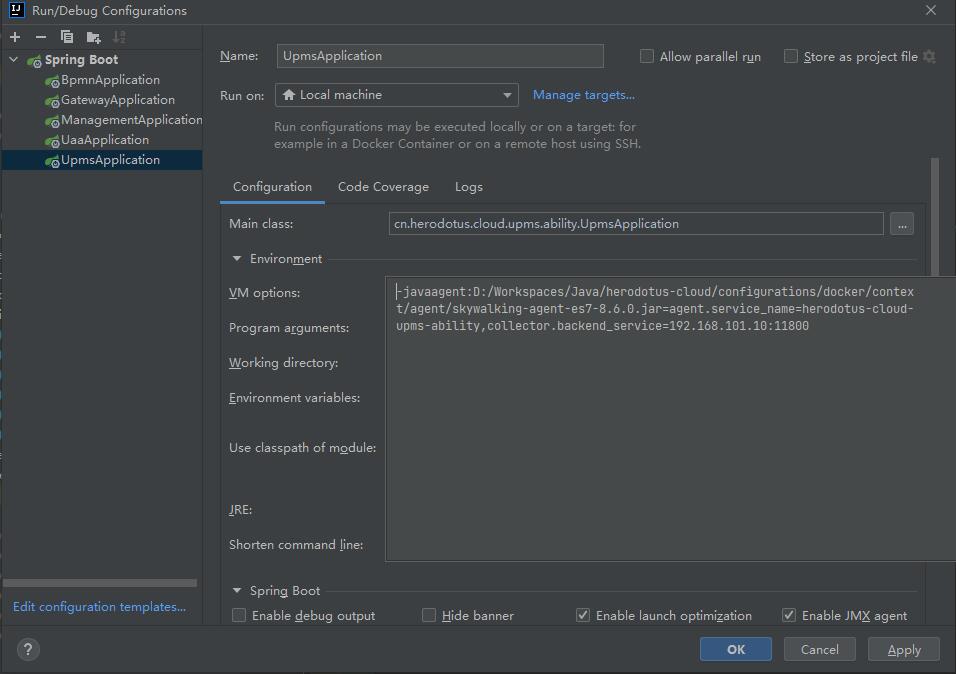This screenshot has width=956, height=674.
Task: Click the Shorten command line label
Action: (296, 545)
